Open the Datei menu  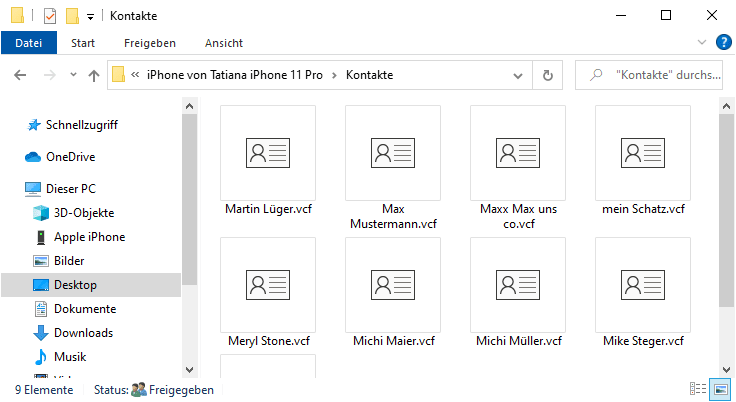(29, 43)
